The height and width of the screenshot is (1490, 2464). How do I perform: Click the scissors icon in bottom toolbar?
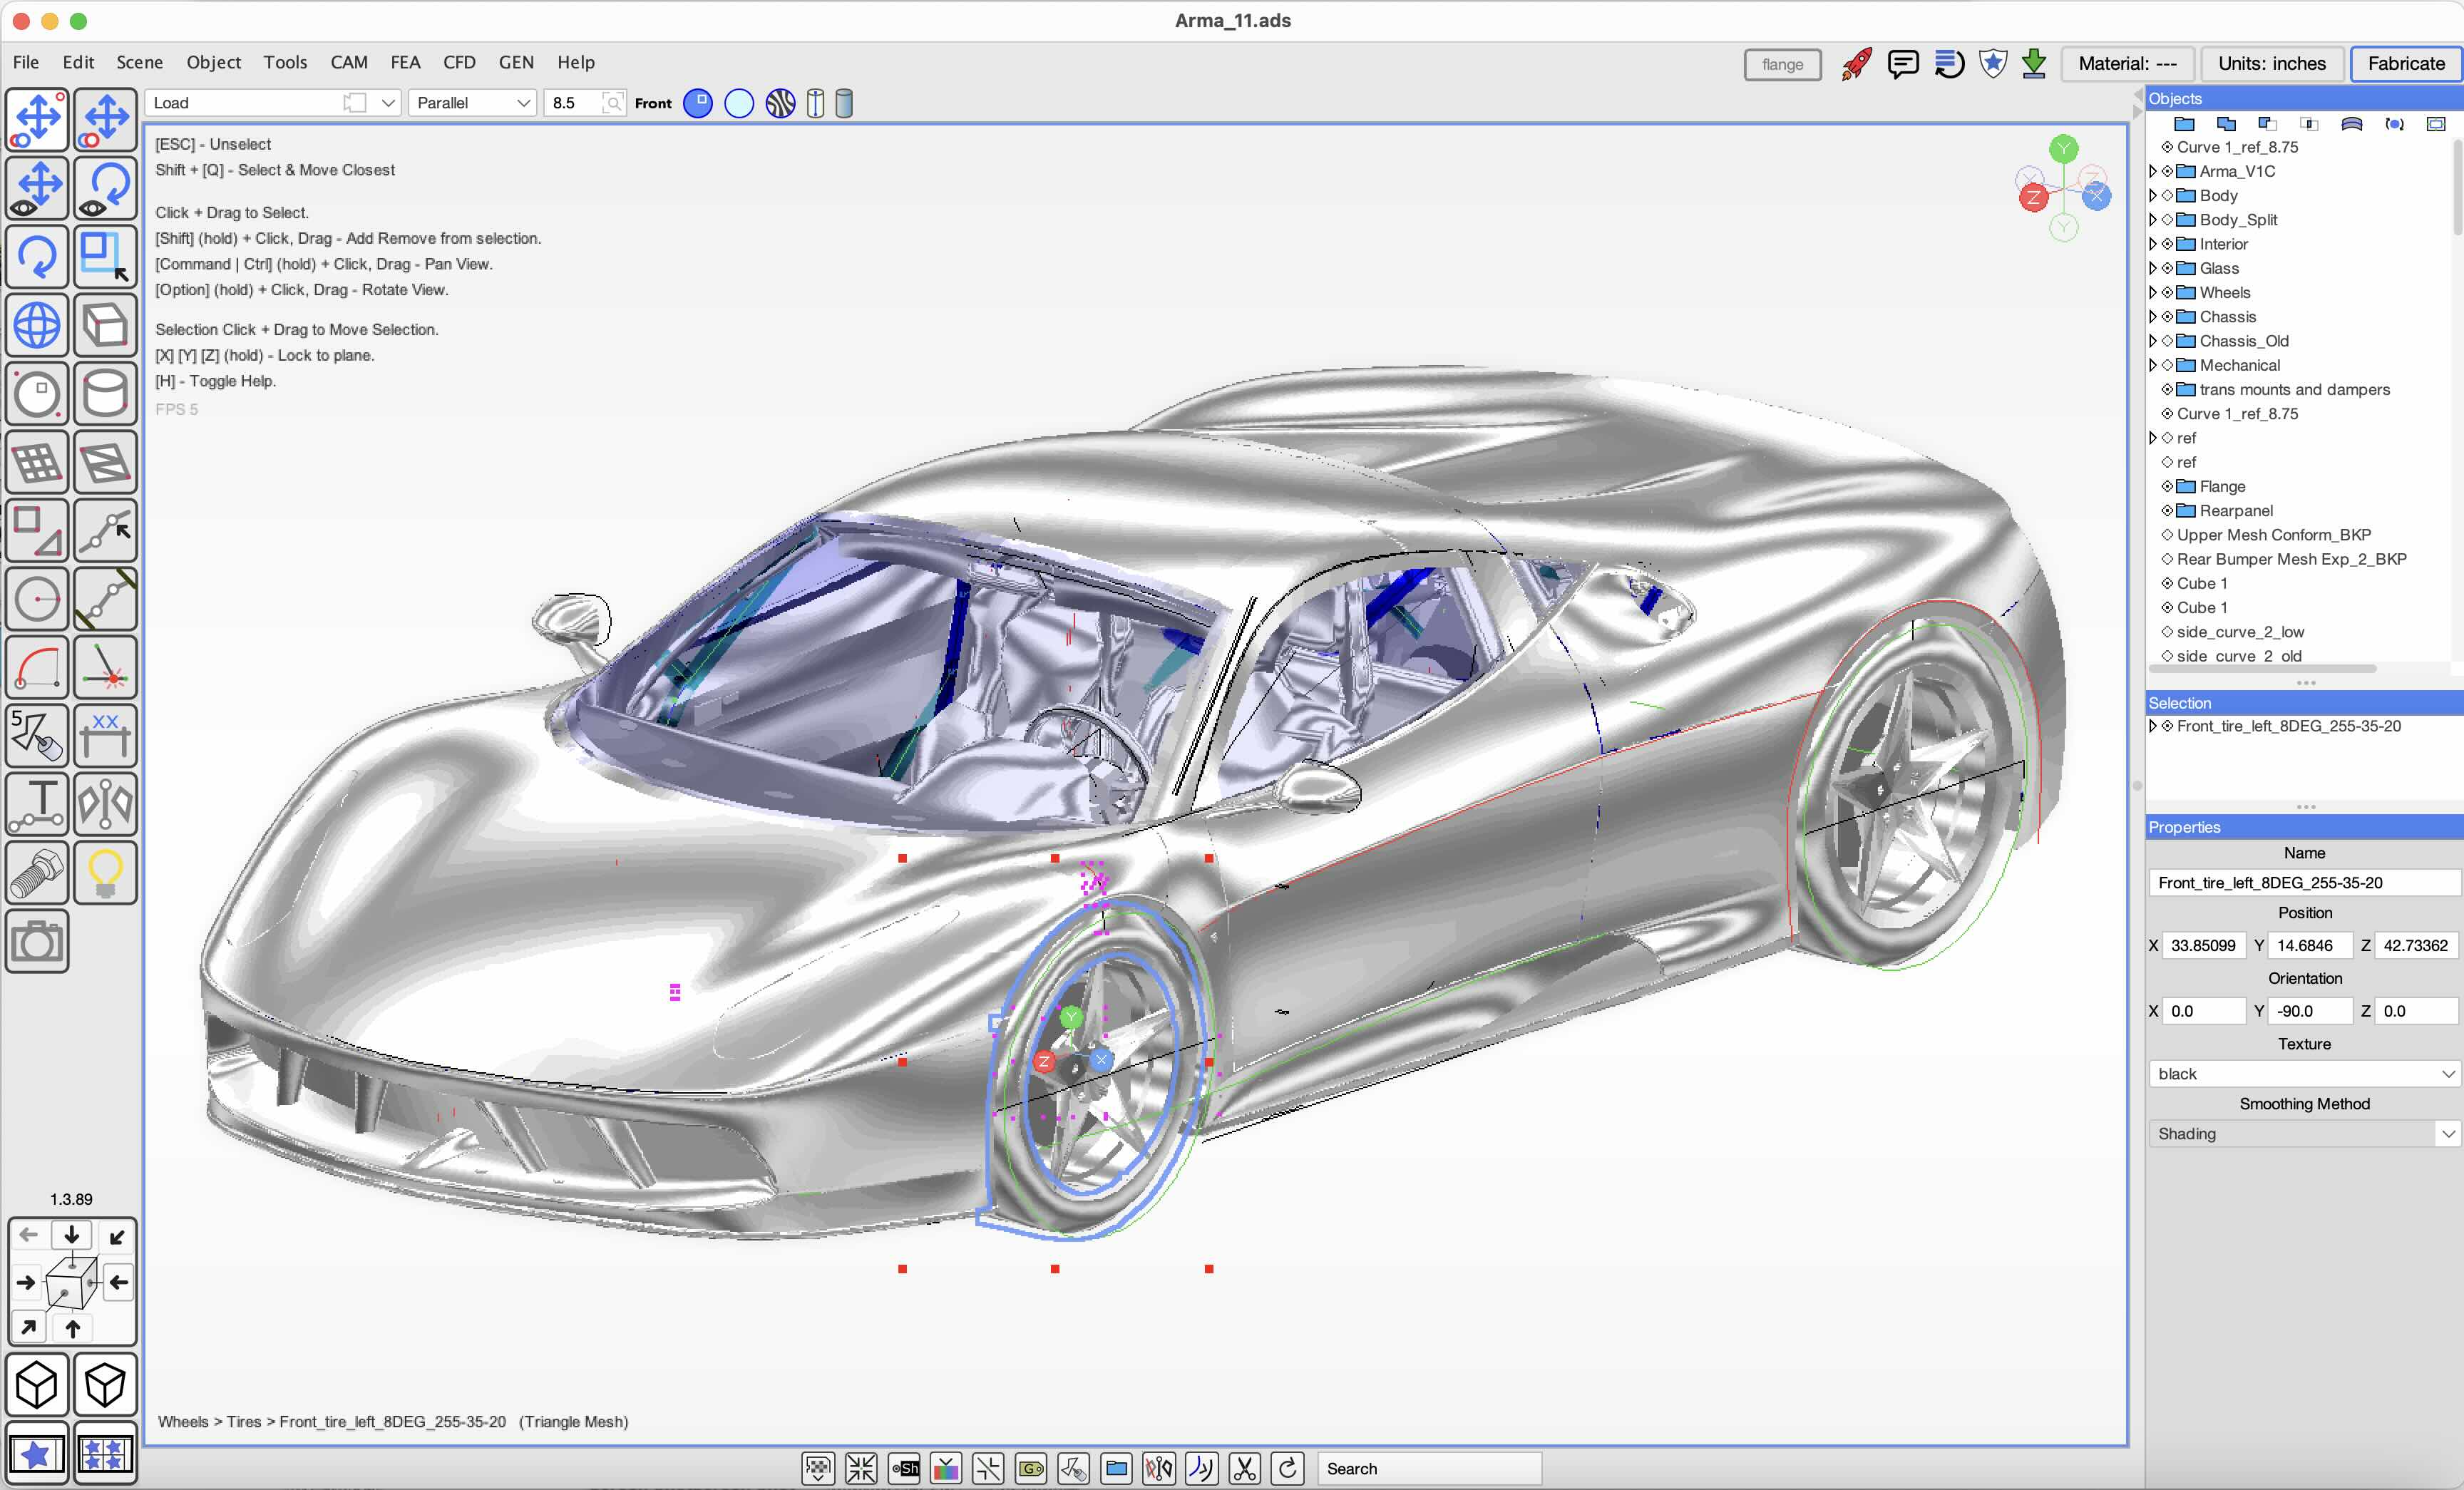[1244, 1468]
